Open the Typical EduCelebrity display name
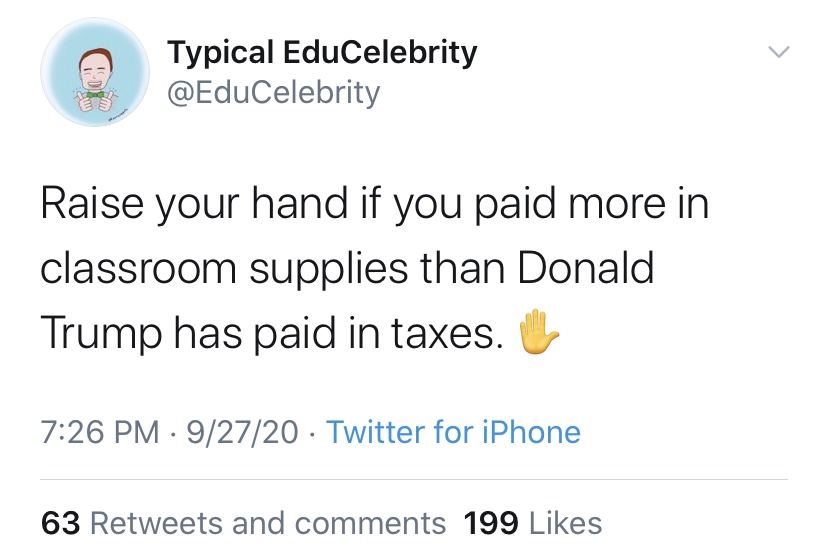Screen dimensions: 828x557 321,52
